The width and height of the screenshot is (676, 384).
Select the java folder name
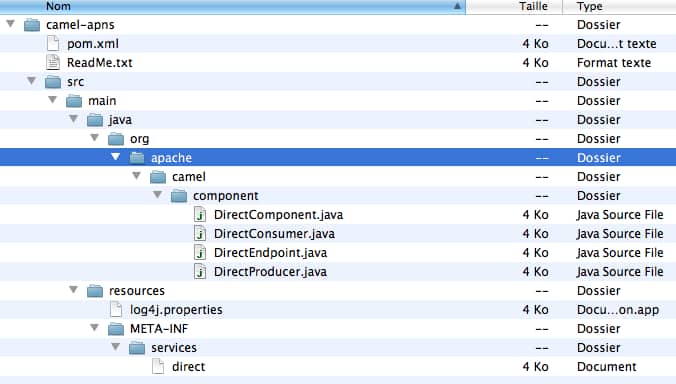(x=120, y=120)
